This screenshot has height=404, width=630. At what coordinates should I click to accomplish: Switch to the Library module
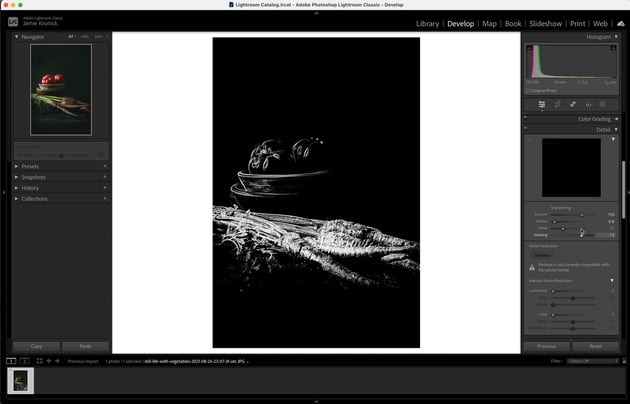[428, 24]
